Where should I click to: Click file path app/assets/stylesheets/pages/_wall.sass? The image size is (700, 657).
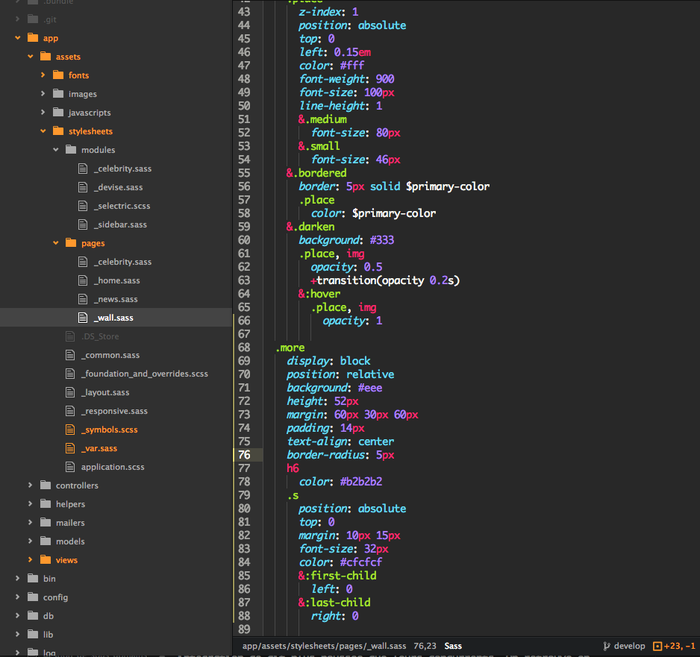pyautogui.click(x=324, y=646)
